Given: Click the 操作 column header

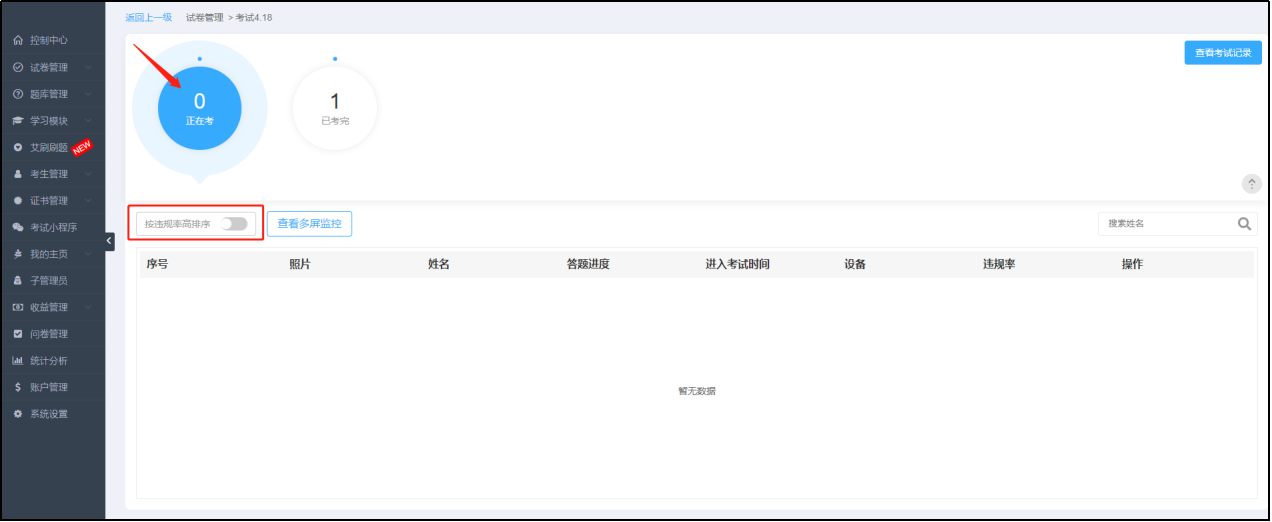Looking at the screenshot, I should (1133, 264).
